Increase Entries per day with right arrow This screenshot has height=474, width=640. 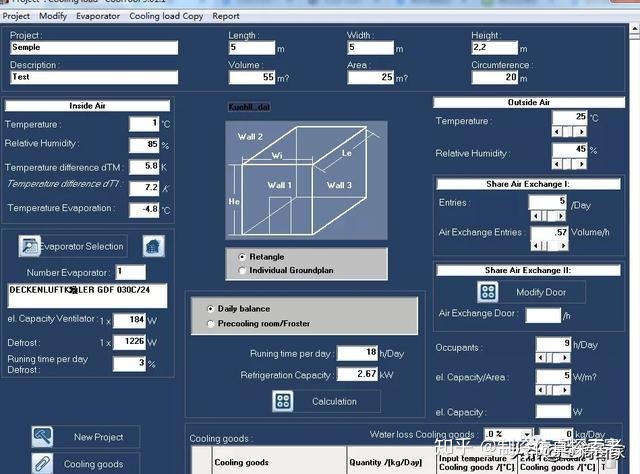pos(561,216)
